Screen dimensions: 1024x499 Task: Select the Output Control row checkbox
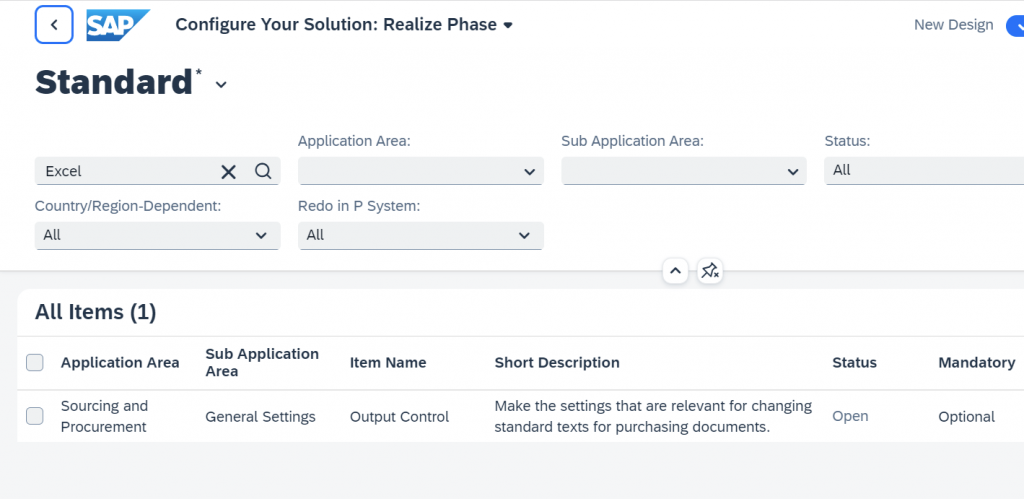pyautogui.click(x=35, y=416)
